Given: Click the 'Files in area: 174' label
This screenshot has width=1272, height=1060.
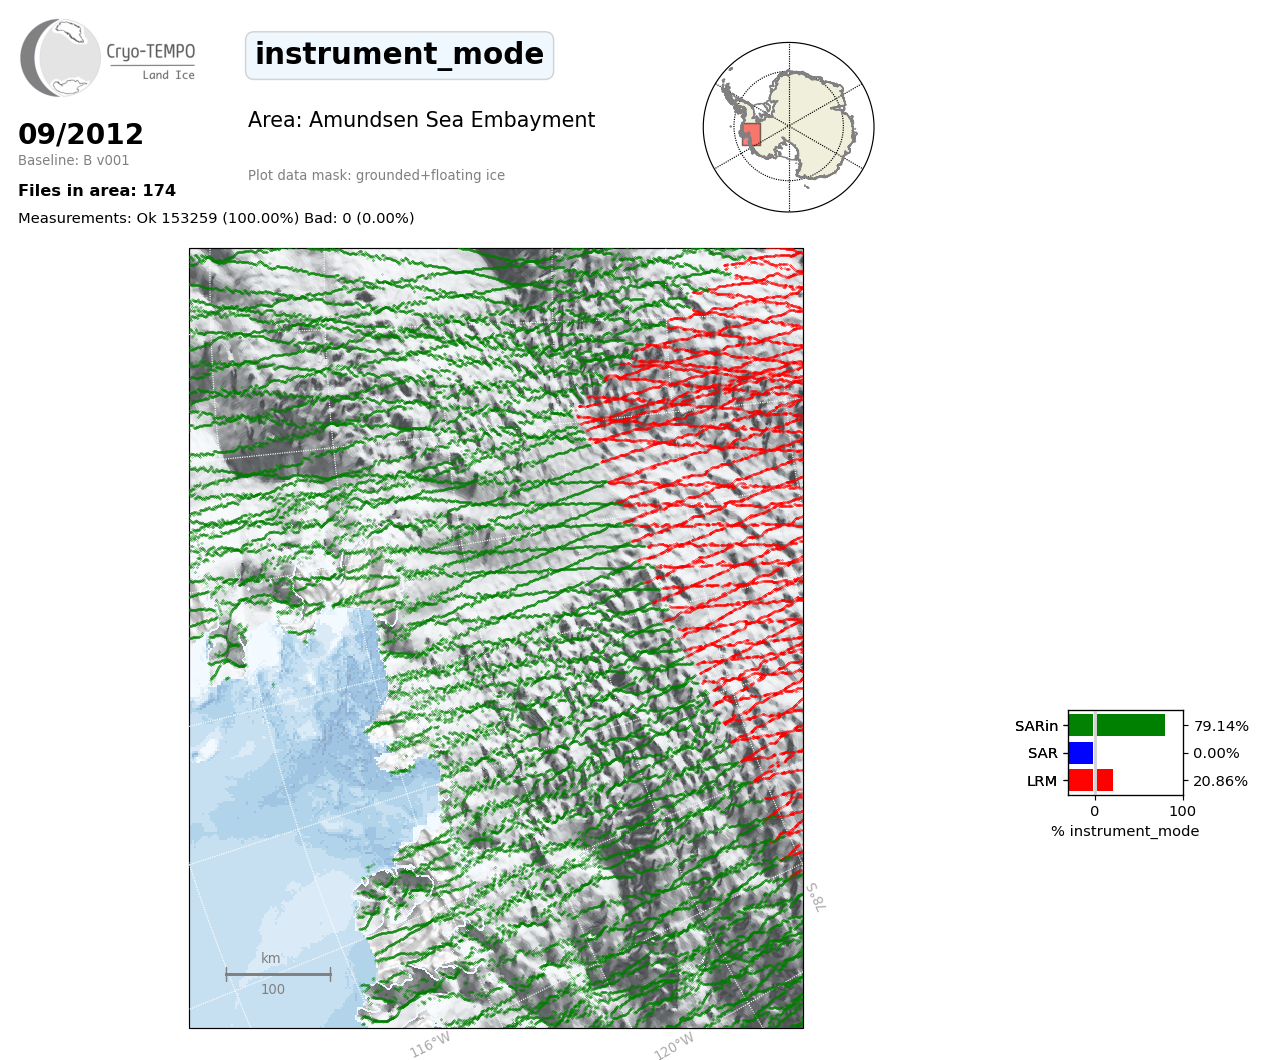Looking at the screenshot, I should point(97,191).
